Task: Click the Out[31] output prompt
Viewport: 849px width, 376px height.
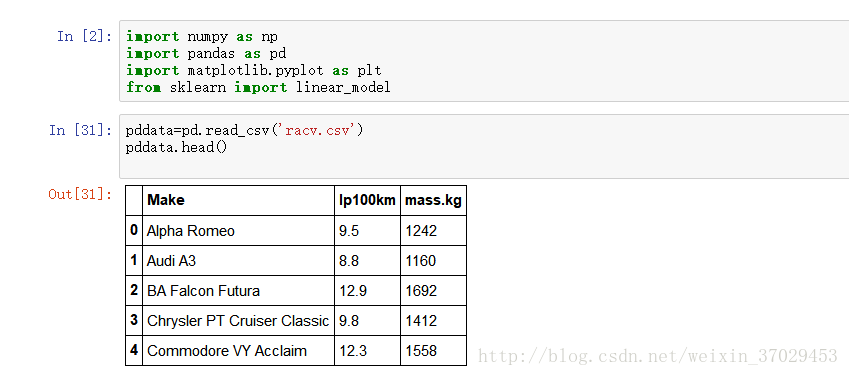Action: [x=81, y=195]
